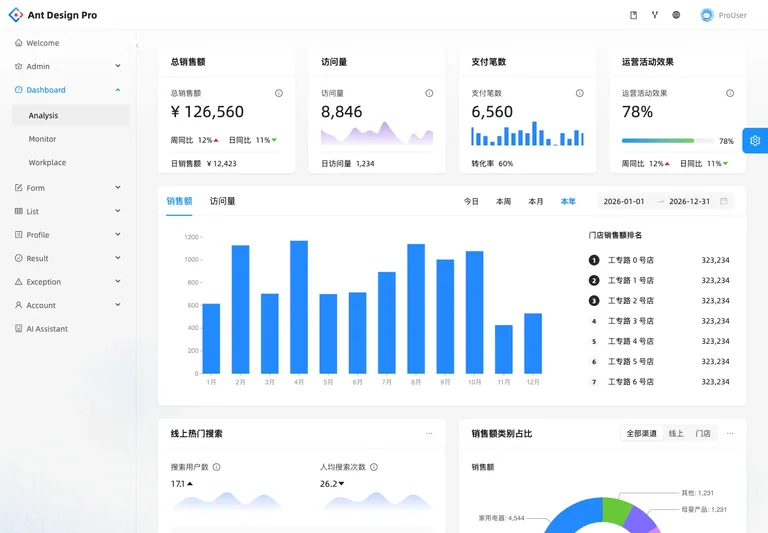Screen dimensions: 768x533
Task: Expand the Form menu chevron
Action: tap(118, 187)
